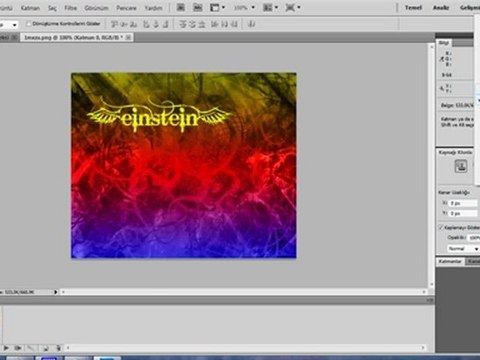This screenshot has height=360, width=480.
Task: Open the screen mode dropdown
Action: pos(293,7)
